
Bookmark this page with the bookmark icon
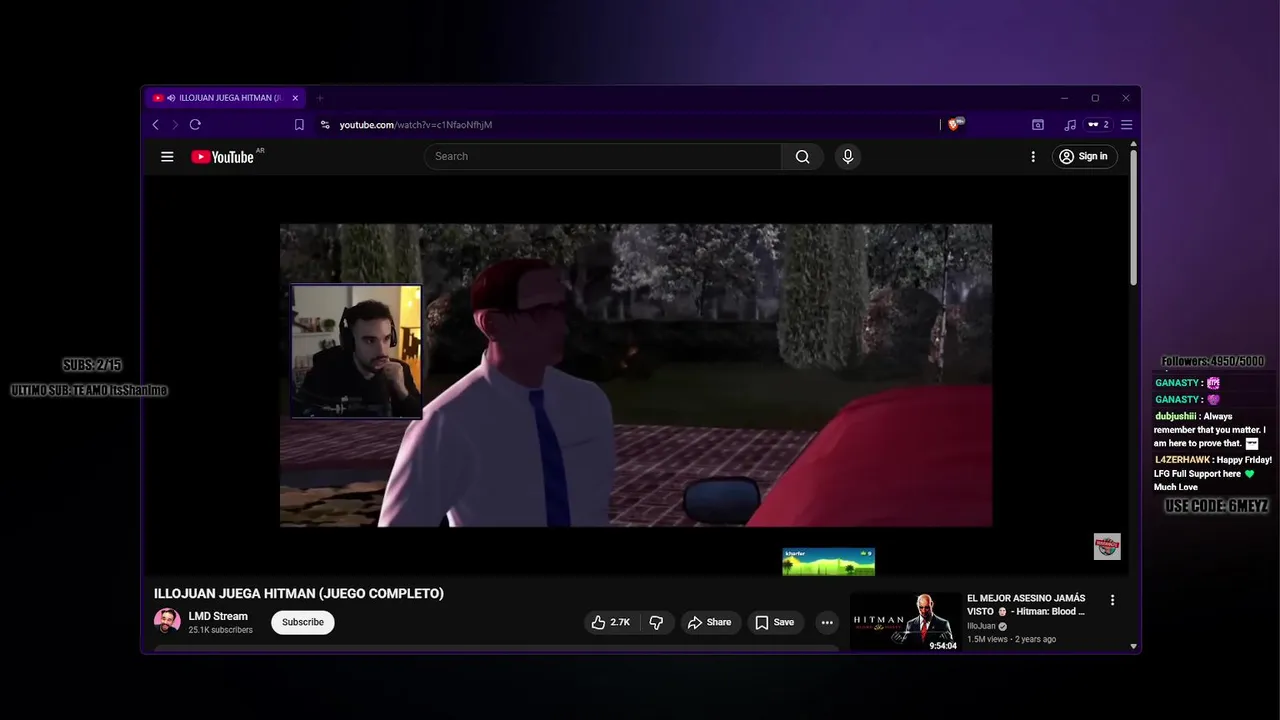coord(299,125)
